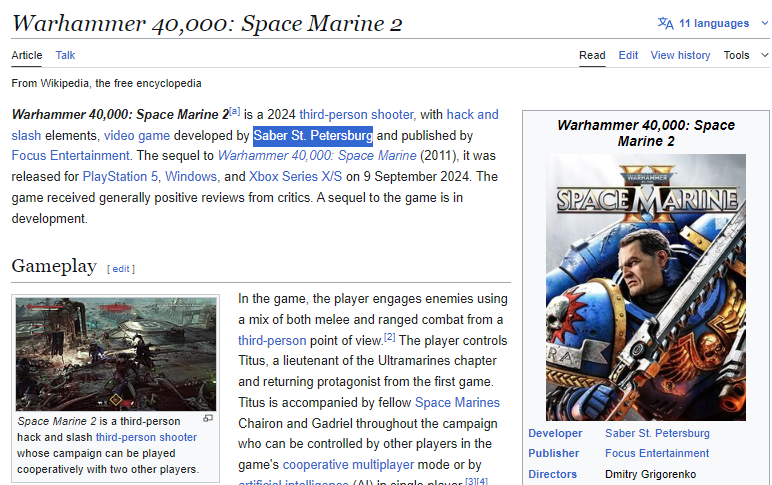Edit the Gameplay section

tap(121, 269)
